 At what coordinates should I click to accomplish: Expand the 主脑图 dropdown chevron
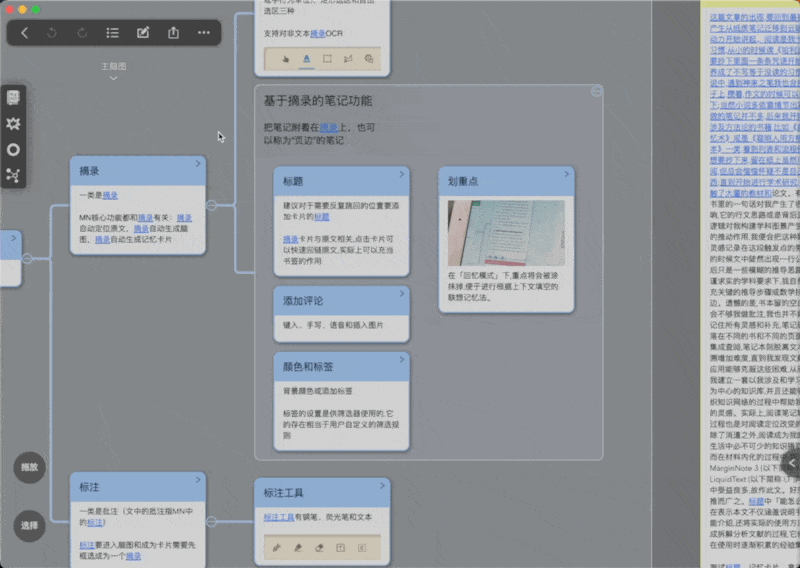pos(113,78)
